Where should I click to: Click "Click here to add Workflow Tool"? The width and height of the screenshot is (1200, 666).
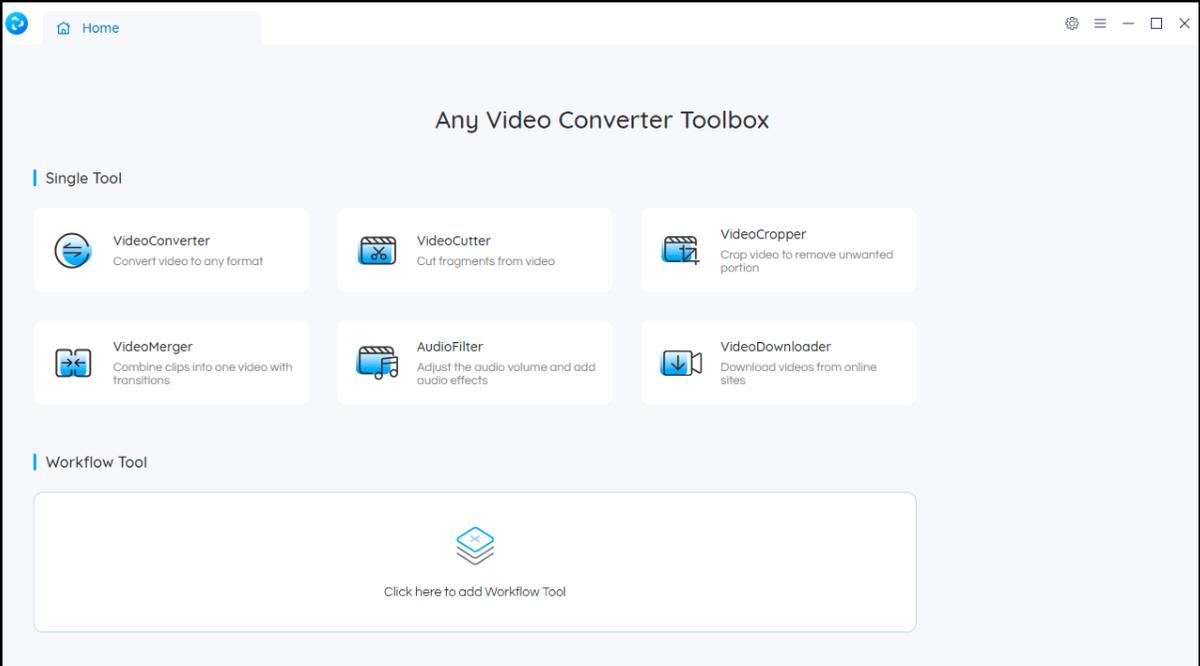click(x=475, y=592)
